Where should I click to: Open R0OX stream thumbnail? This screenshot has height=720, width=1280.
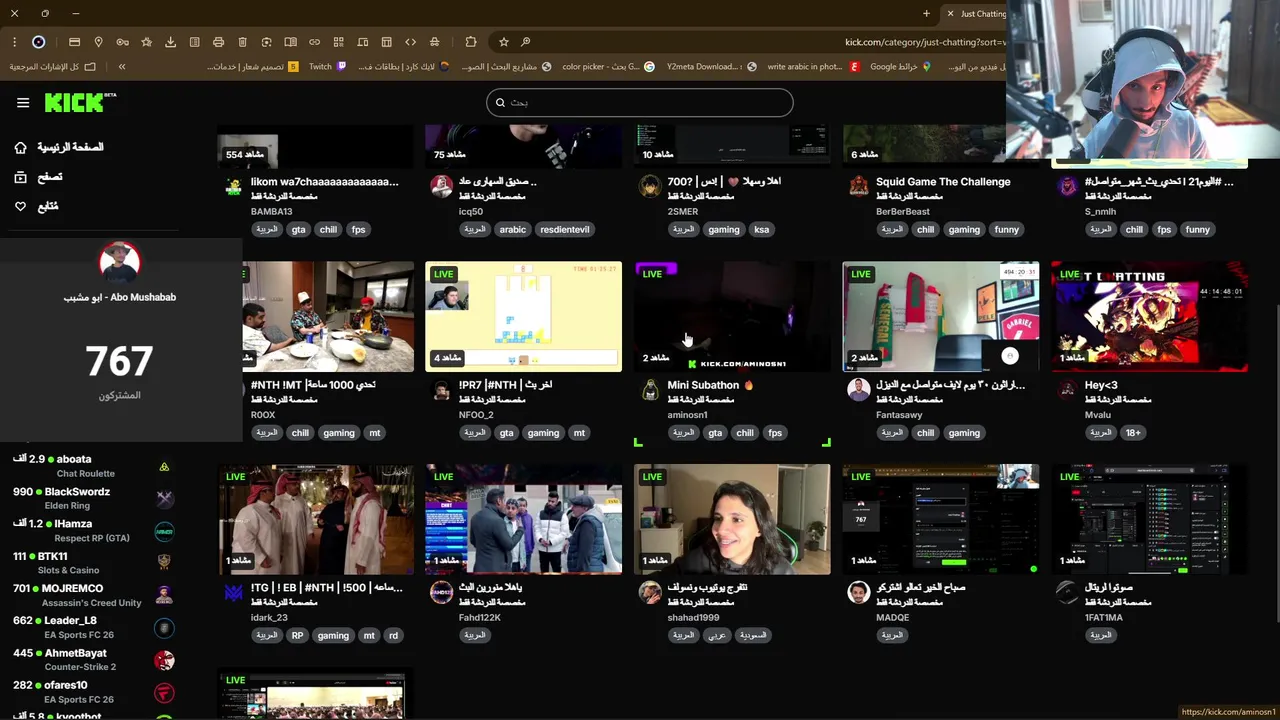click(328, 317)
